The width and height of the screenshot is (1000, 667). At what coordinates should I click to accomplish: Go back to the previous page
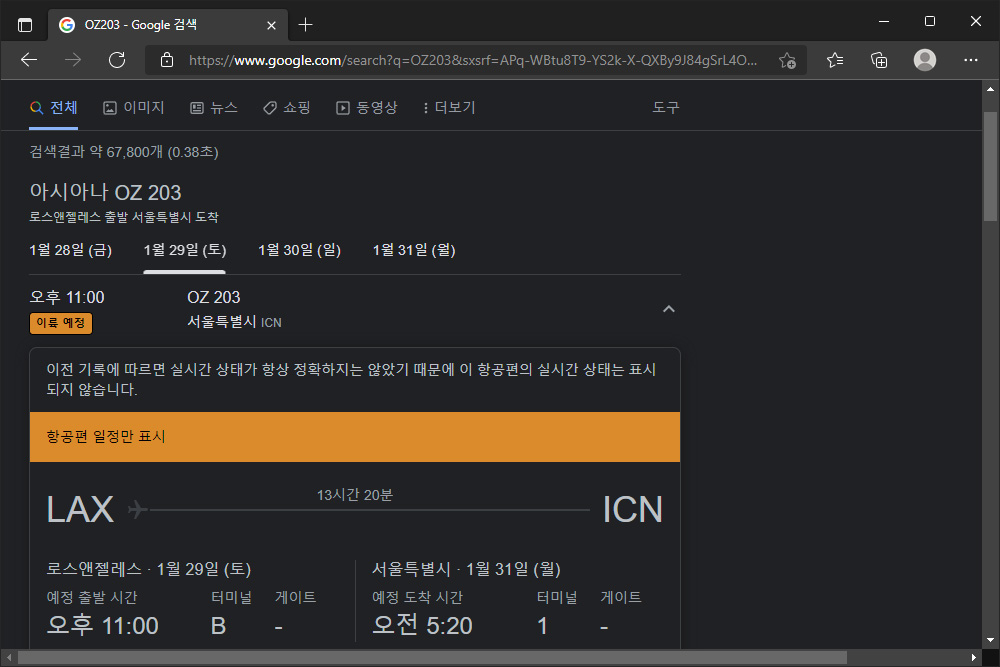(29, 60)
